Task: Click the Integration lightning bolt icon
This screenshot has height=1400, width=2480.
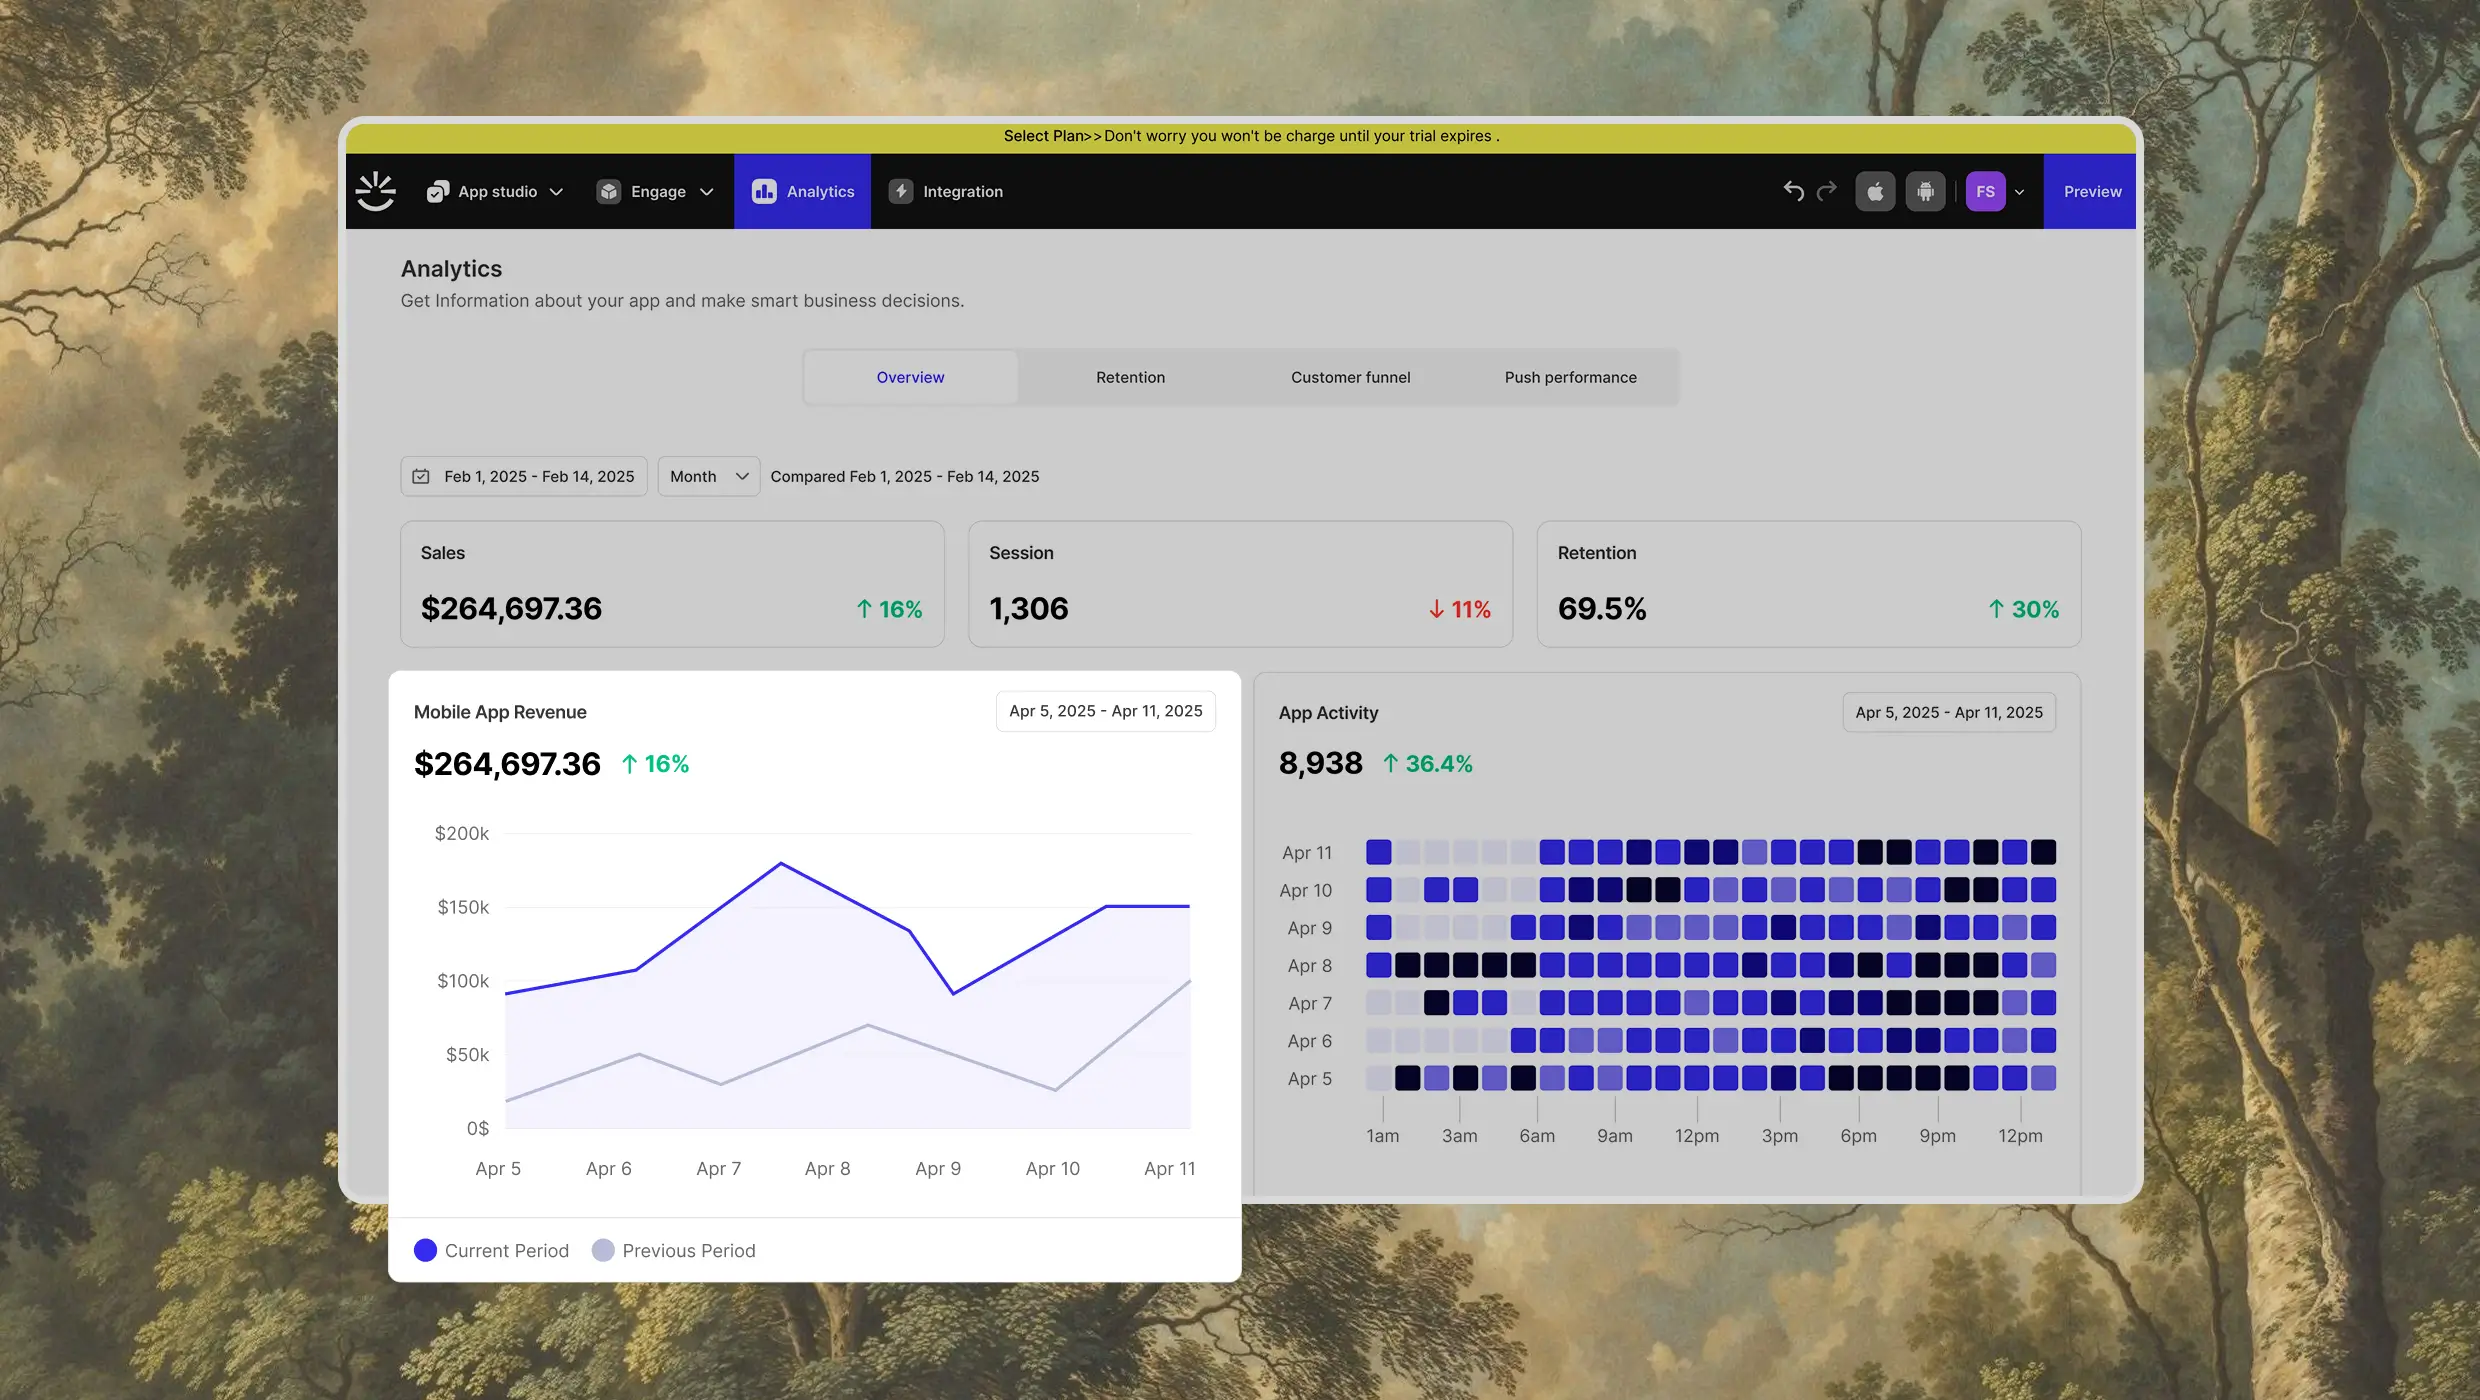Action: [x=901, y=191]
